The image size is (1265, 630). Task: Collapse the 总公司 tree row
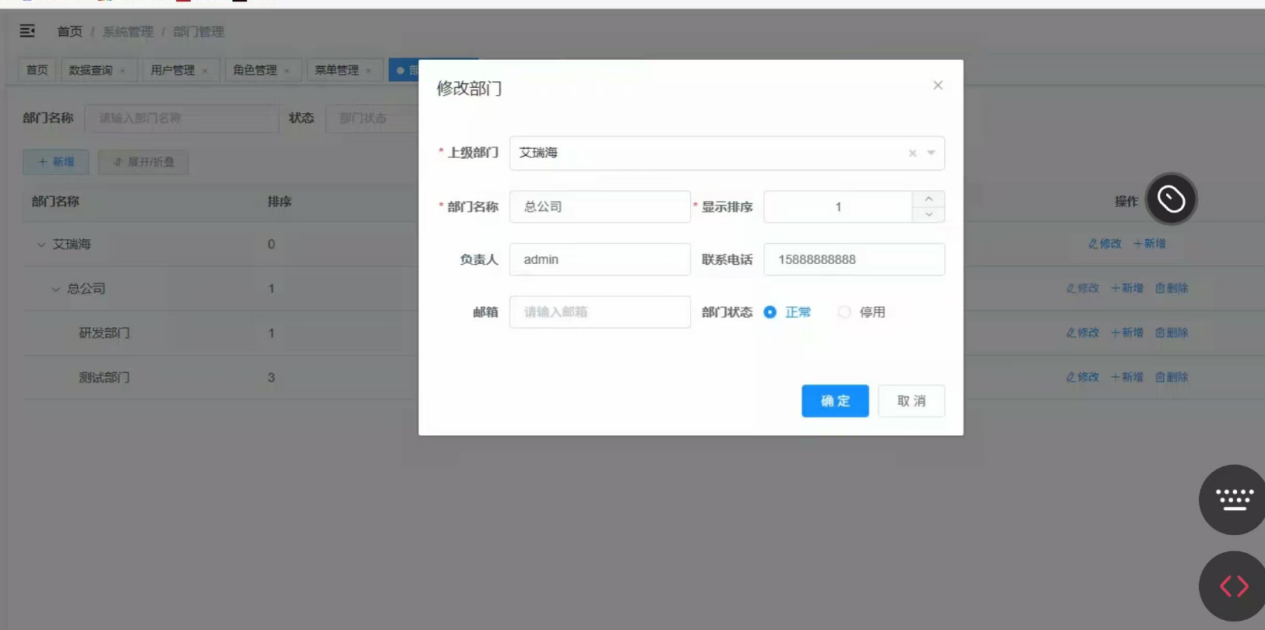pyautogui.click(x=56, y=289)
